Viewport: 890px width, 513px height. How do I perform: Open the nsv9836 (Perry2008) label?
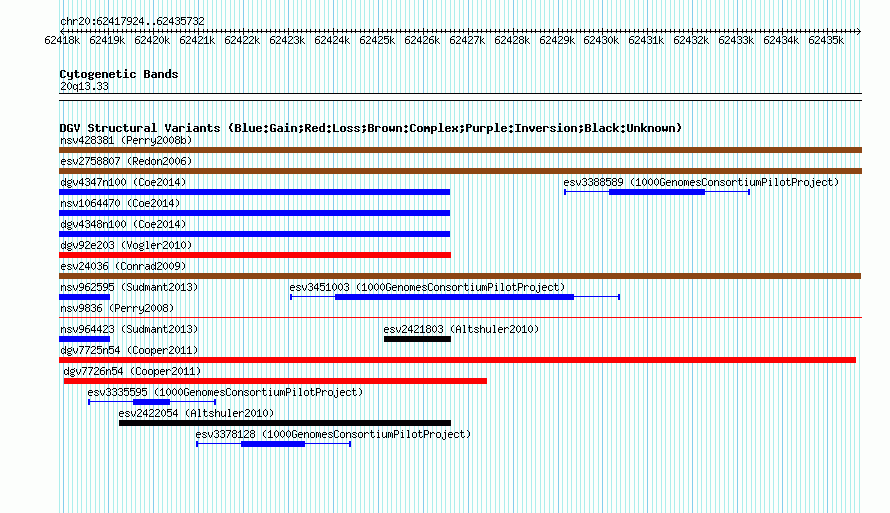coord(117,308)
